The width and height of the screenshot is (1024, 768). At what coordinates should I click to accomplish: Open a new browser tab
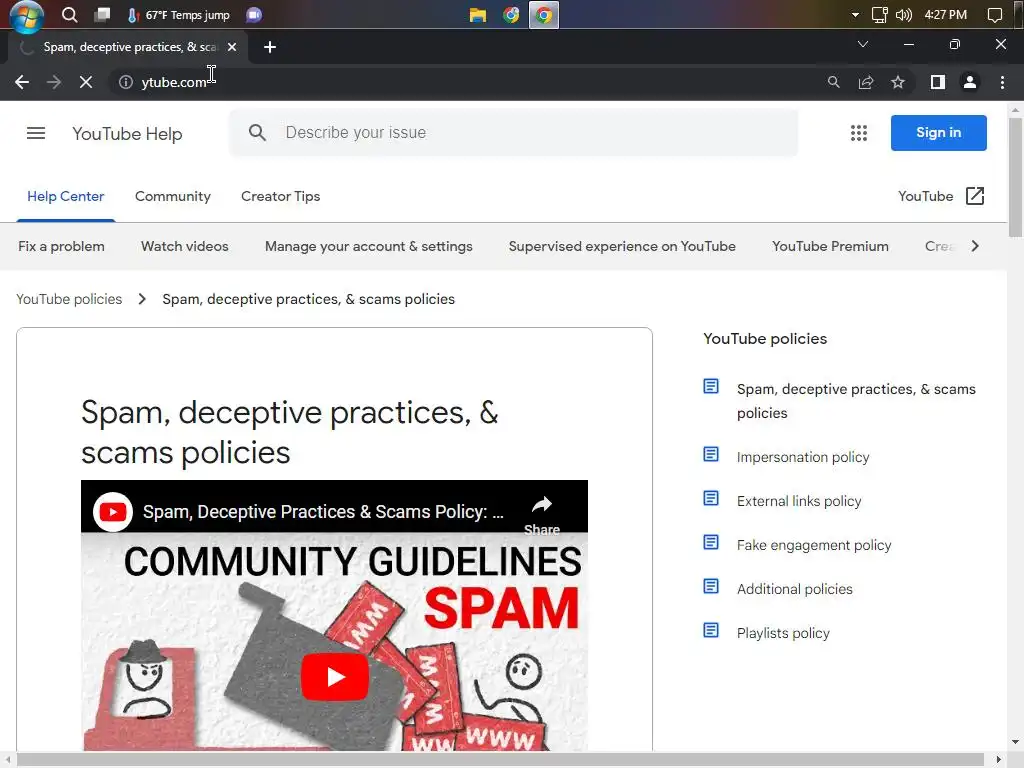tap(270, 47)
